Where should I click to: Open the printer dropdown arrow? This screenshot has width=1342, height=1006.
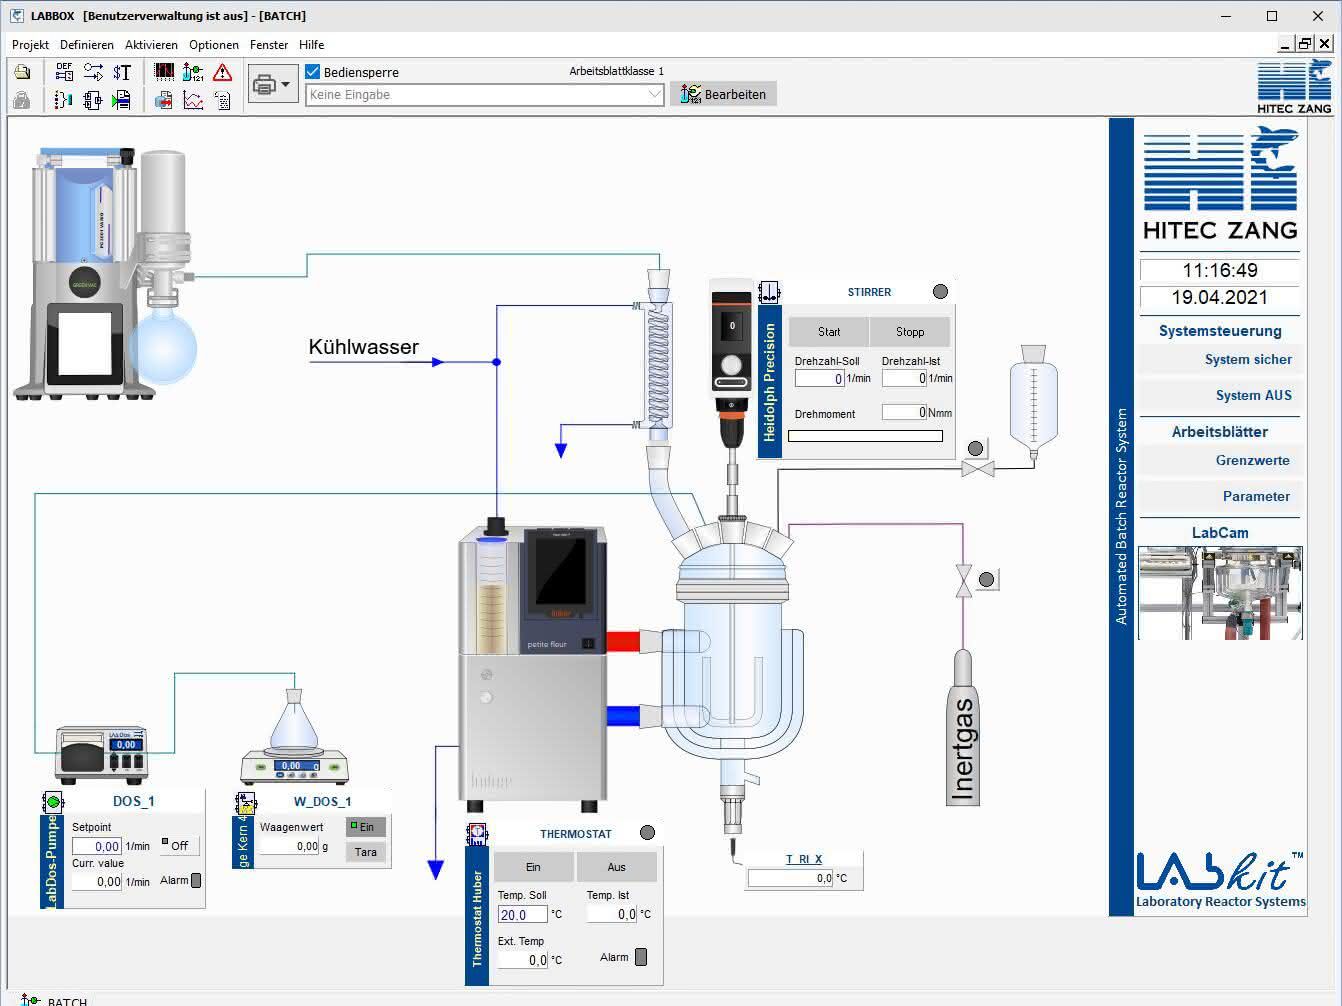pyautogui.click(x=286, y=86)
